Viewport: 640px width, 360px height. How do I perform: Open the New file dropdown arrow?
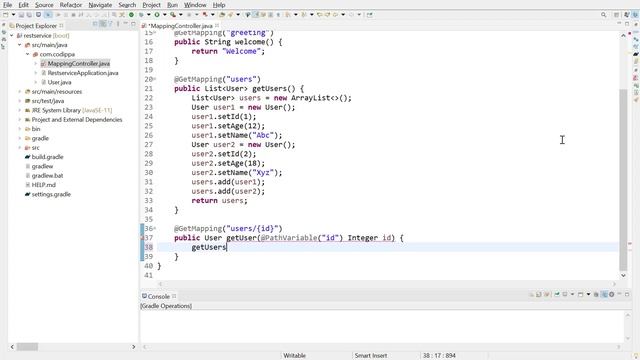click(13, 15)
